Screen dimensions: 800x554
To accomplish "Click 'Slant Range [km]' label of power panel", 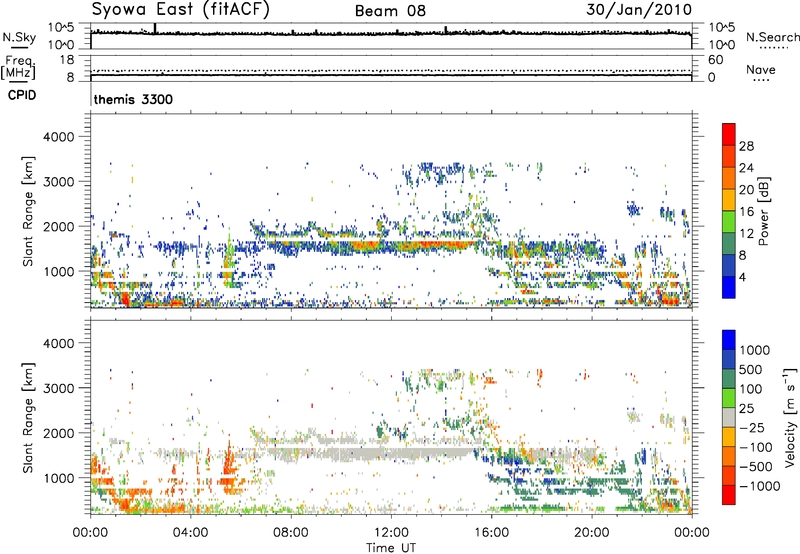I will click(x=28, y=211).
